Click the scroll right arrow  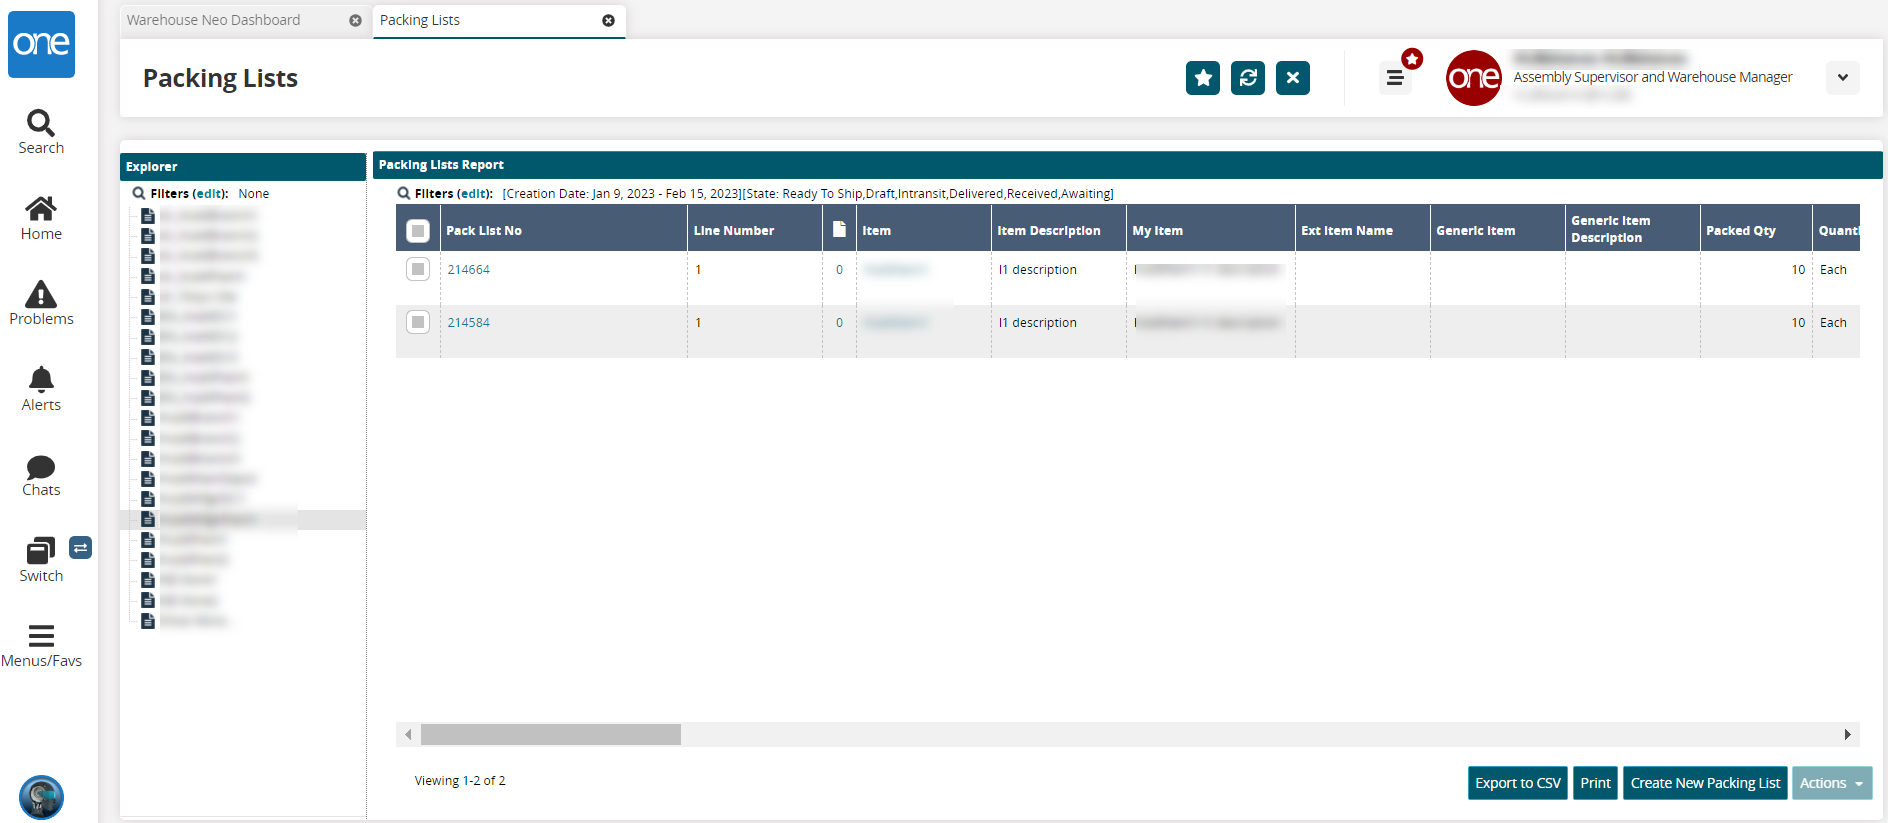1847,735
